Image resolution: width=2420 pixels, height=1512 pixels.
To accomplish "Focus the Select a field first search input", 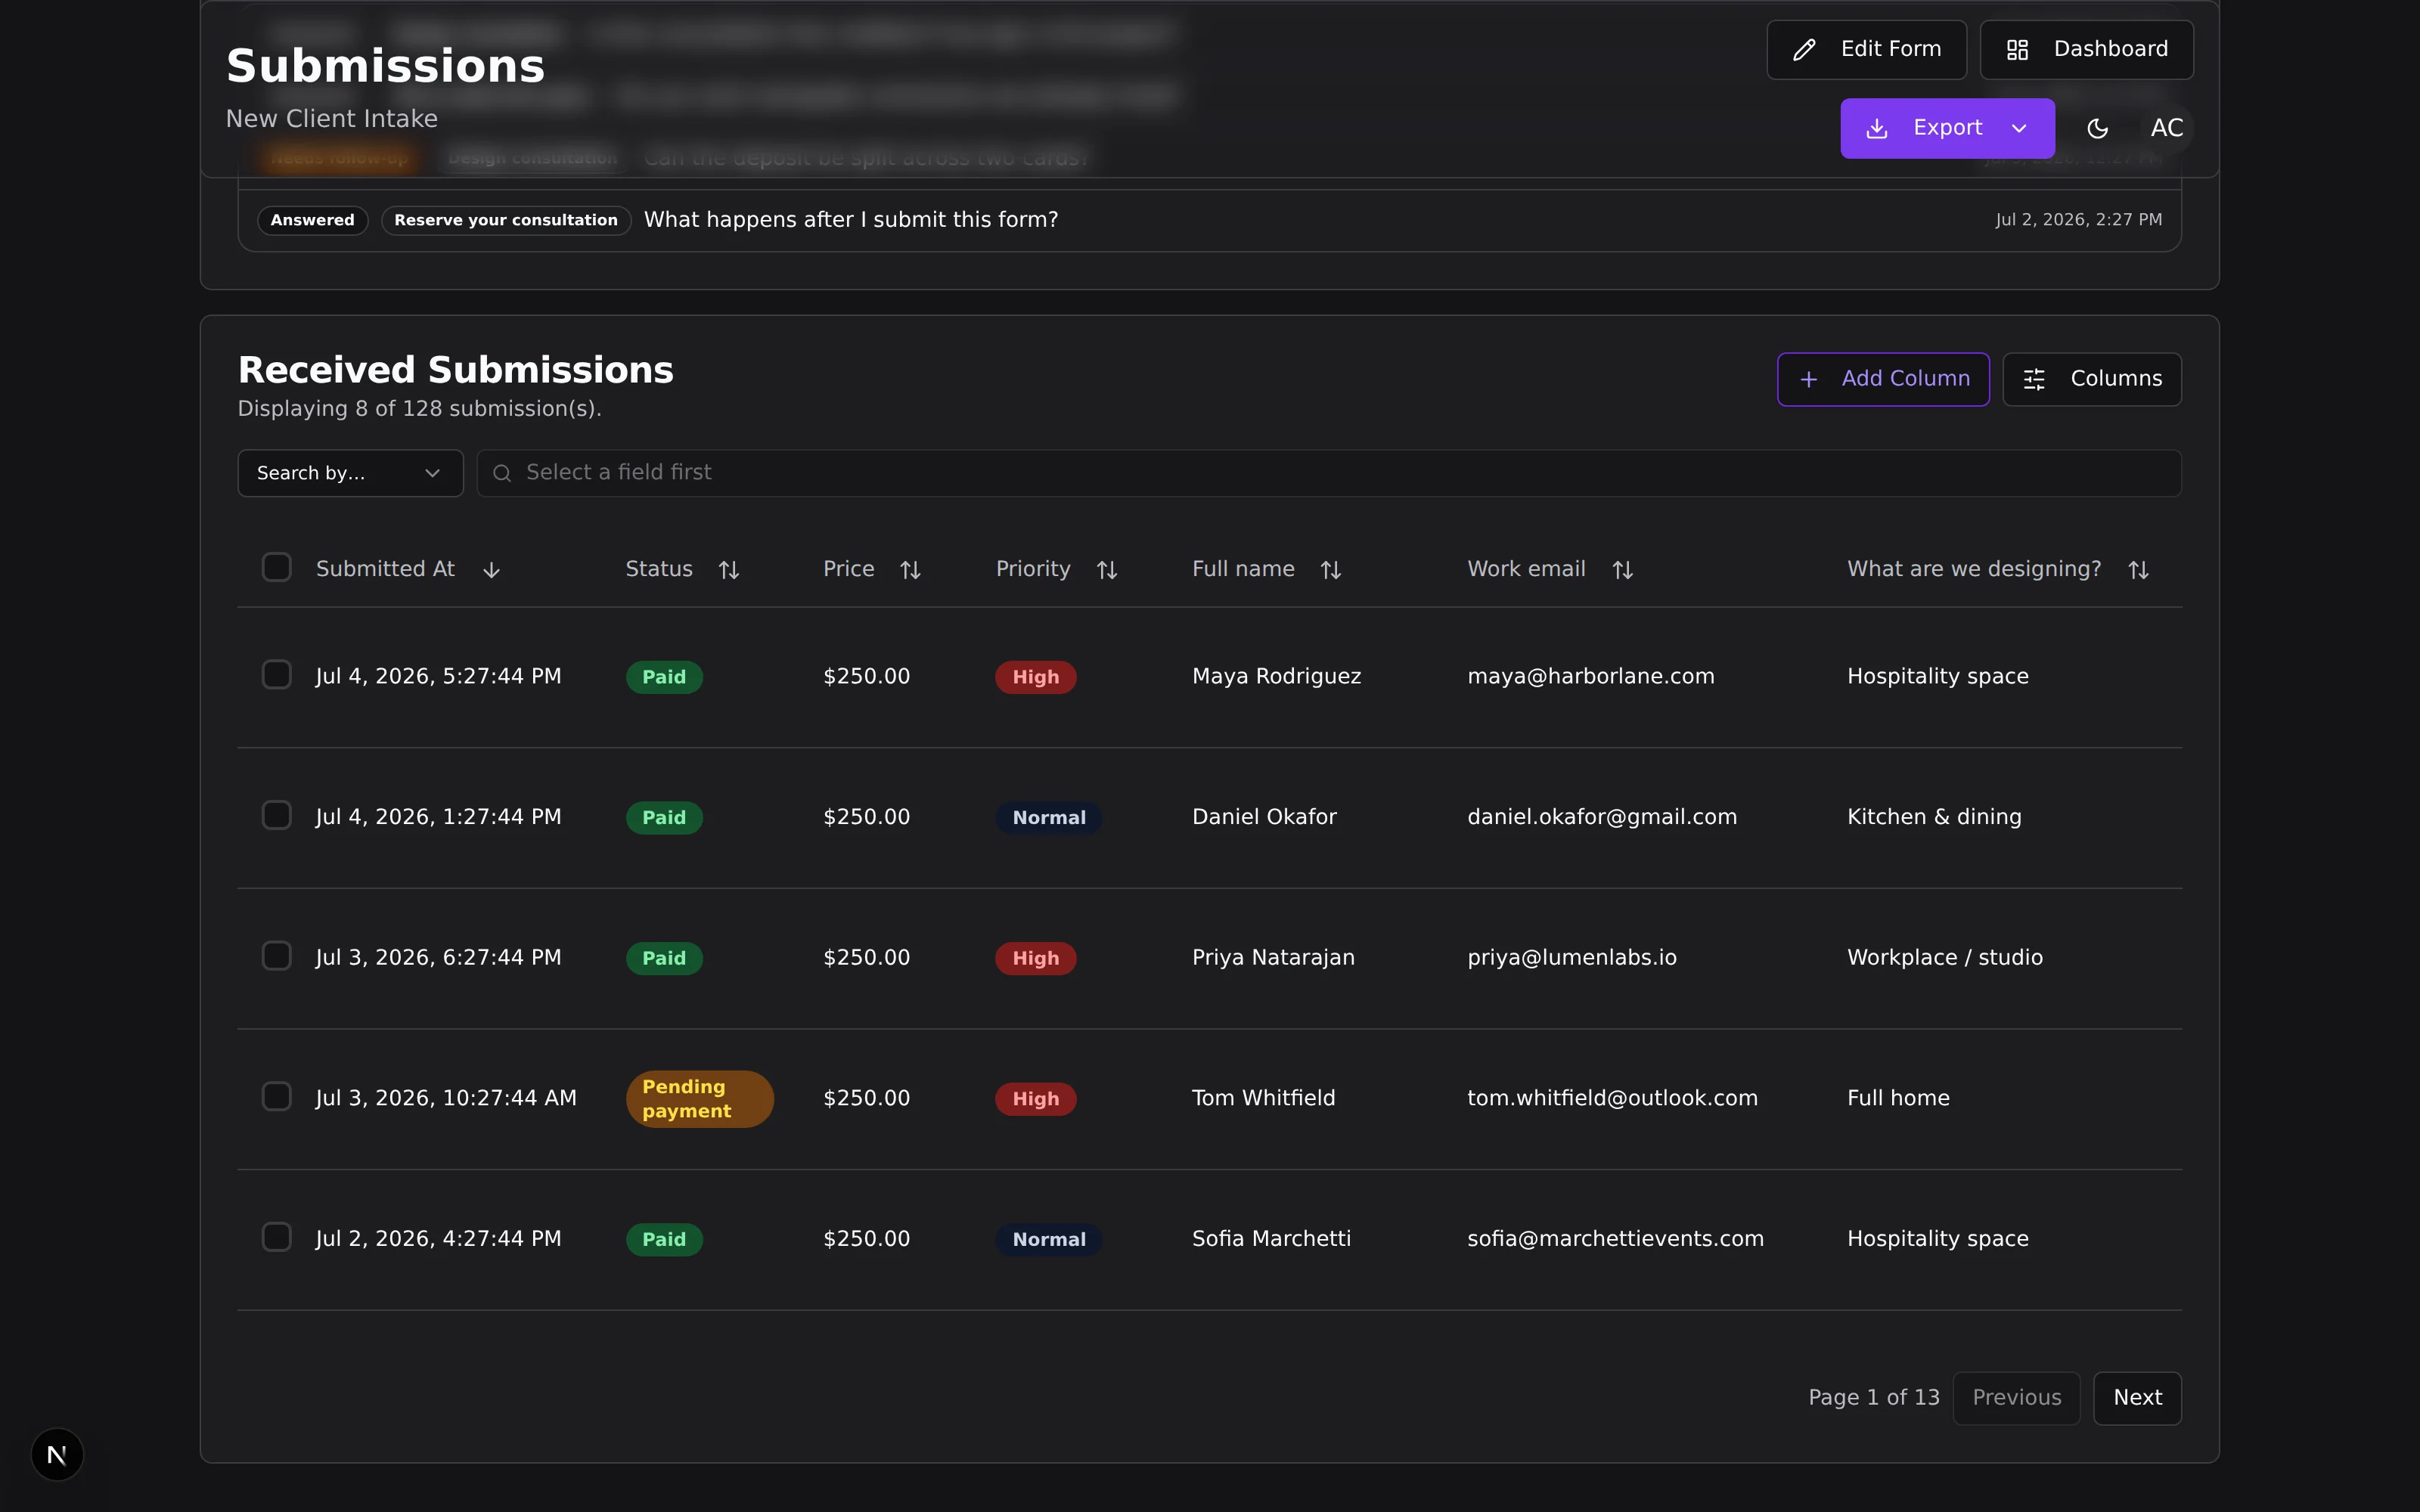I will tap(1329, 473).
